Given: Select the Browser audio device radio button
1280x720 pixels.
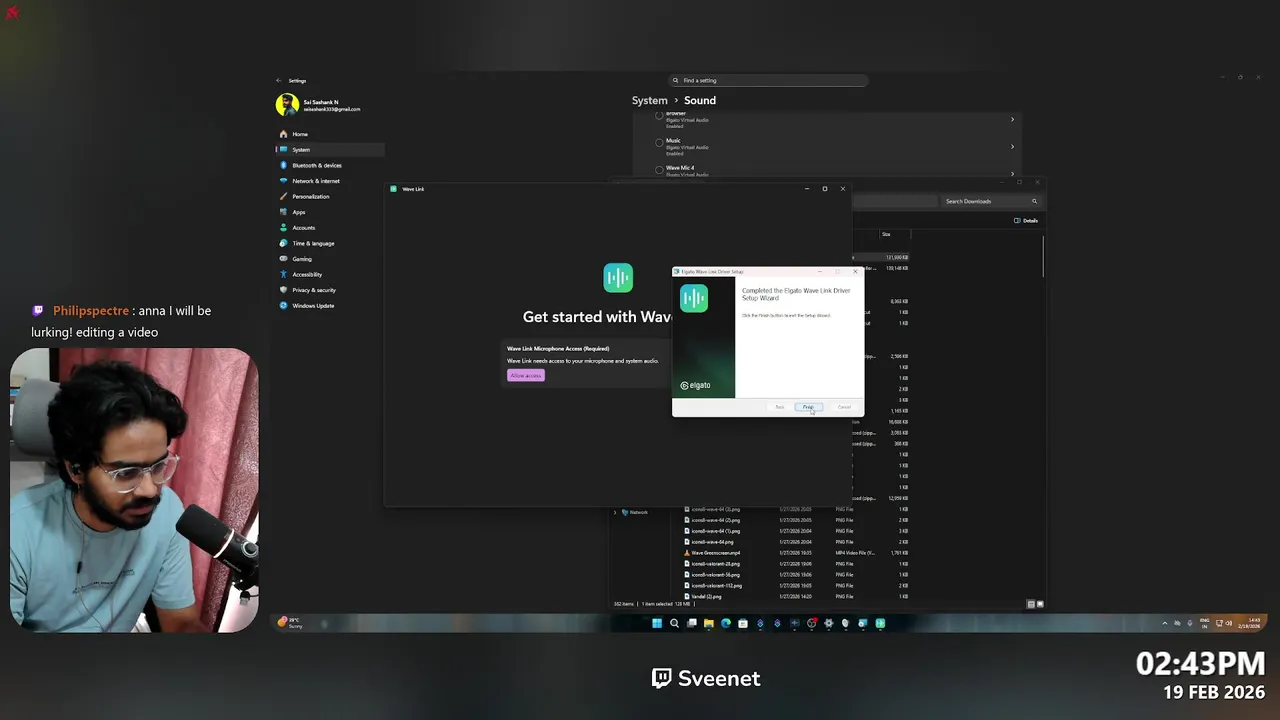Looking at the screenshot, I should [x=659, y=116].
